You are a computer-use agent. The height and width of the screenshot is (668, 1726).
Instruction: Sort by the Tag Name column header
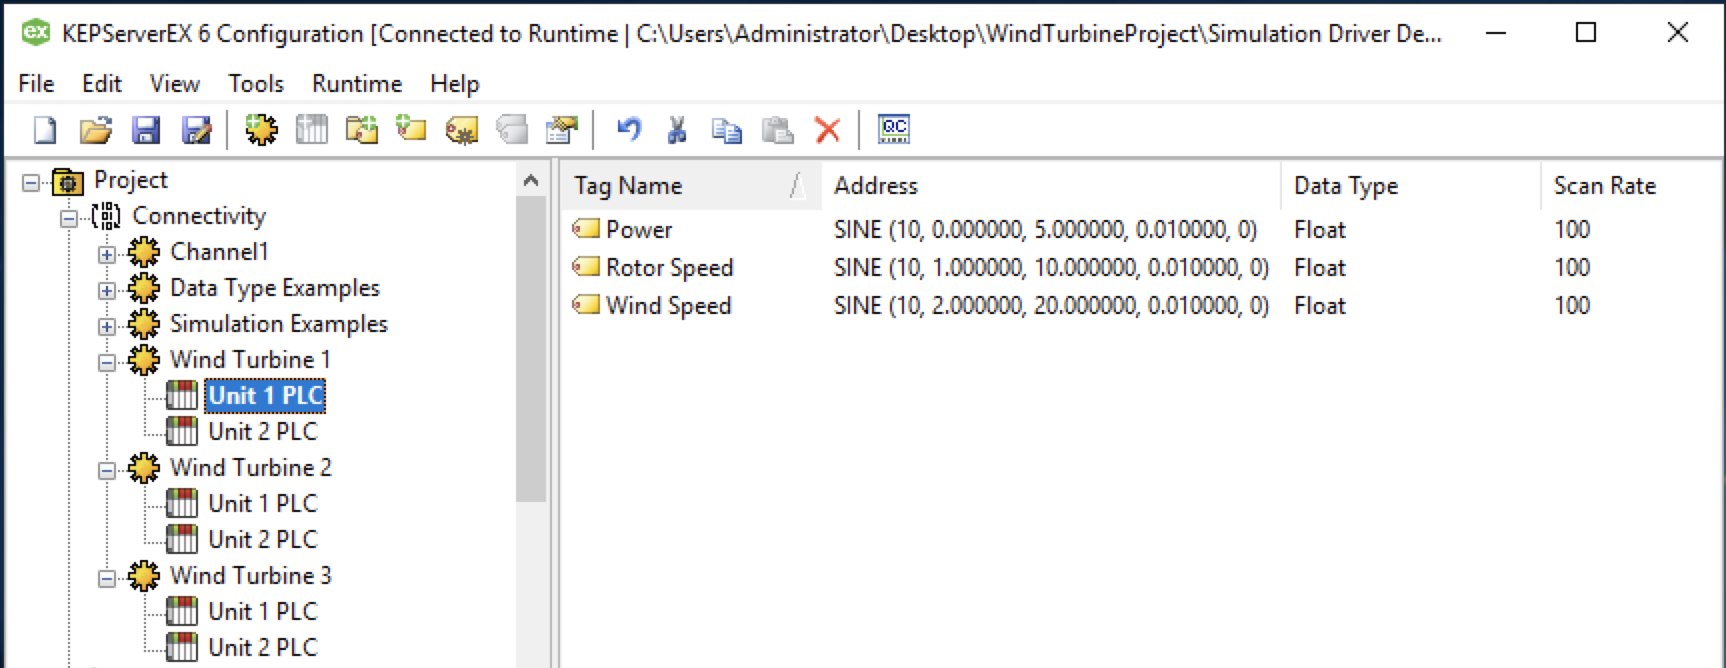(x=690, y=186)
